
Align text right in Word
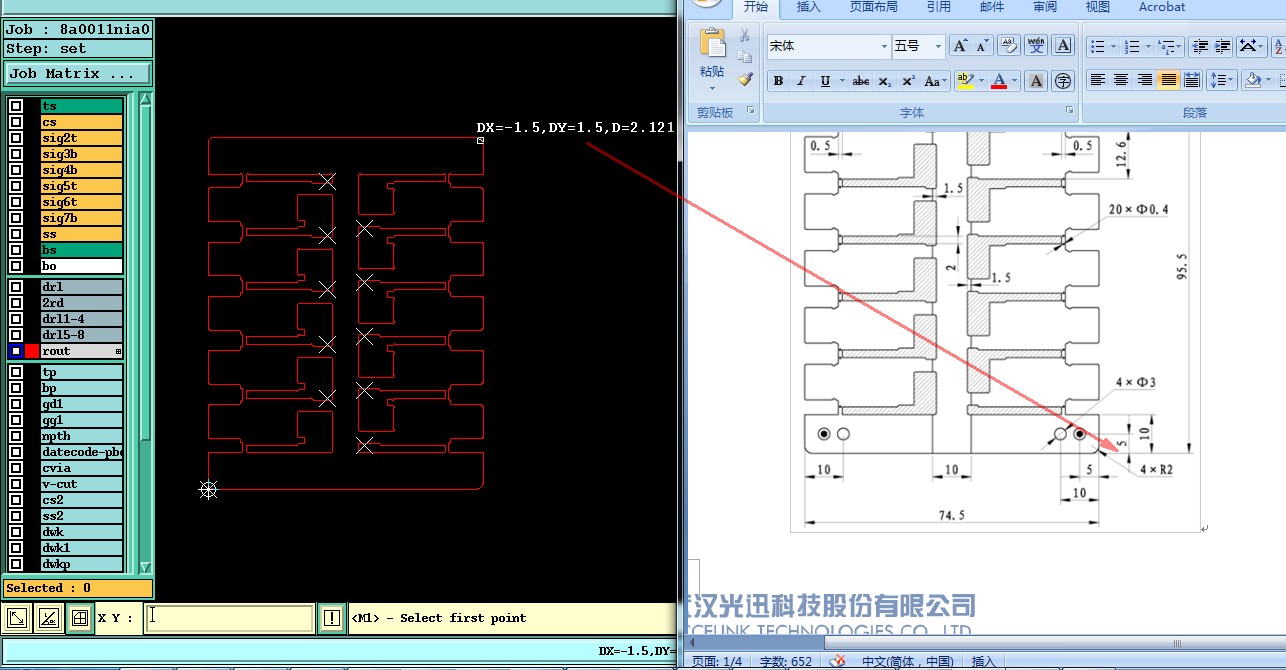point(1145,81)
